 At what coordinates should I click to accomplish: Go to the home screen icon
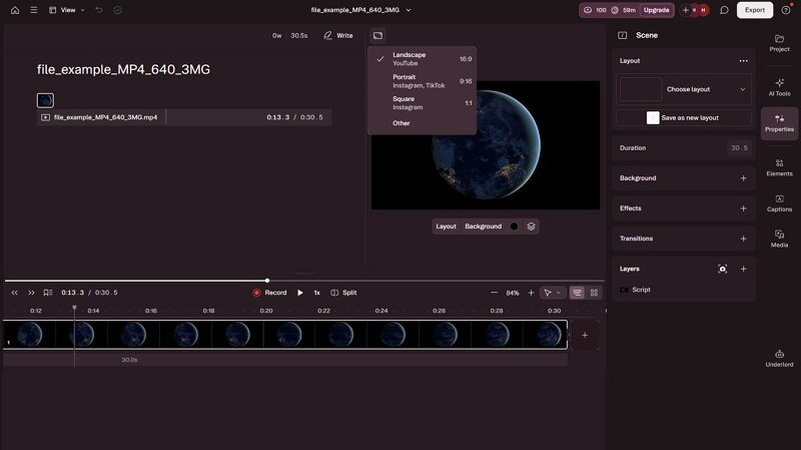(15, 10)
